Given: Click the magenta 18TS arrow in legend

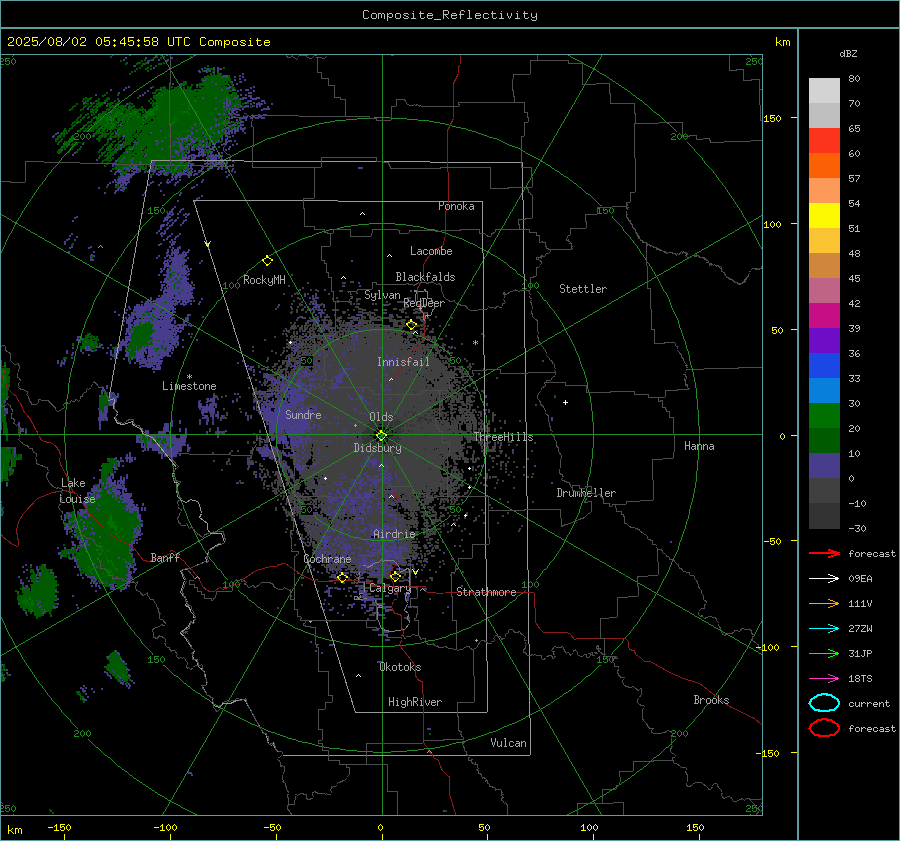Looking at the screenshot, I should coord(824,679).
